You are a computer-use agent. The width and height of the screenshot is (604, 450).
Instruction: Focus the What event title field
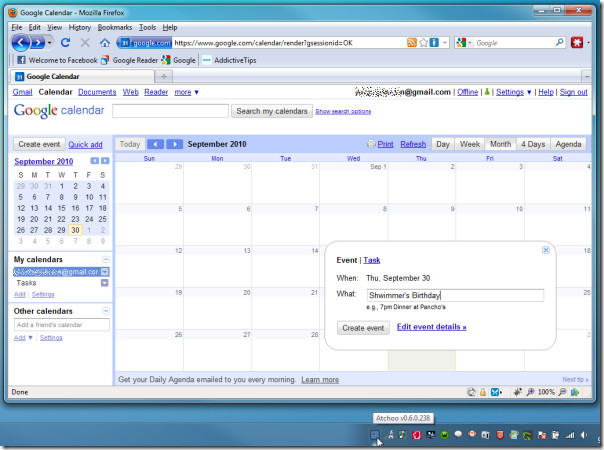pos(455,296)
